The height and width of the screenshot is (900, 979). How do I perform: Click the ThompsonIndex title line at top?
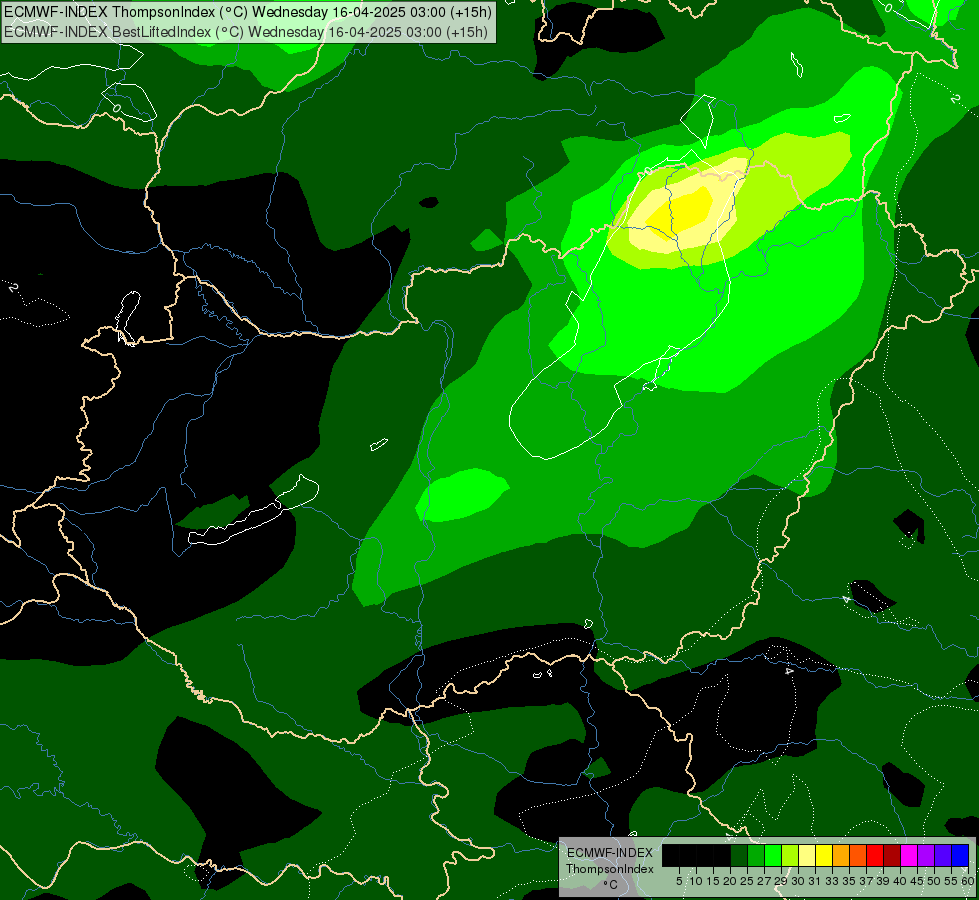(248, 12)
